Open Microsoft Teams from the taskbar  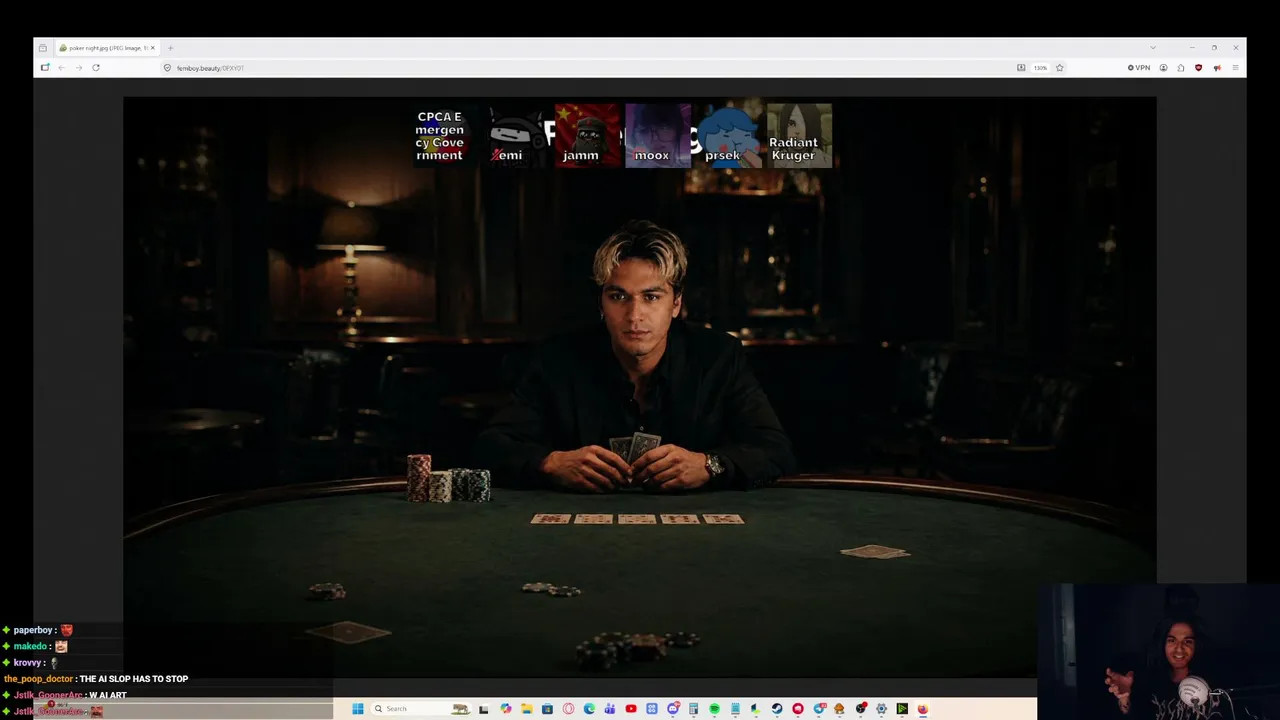[610, 709]
